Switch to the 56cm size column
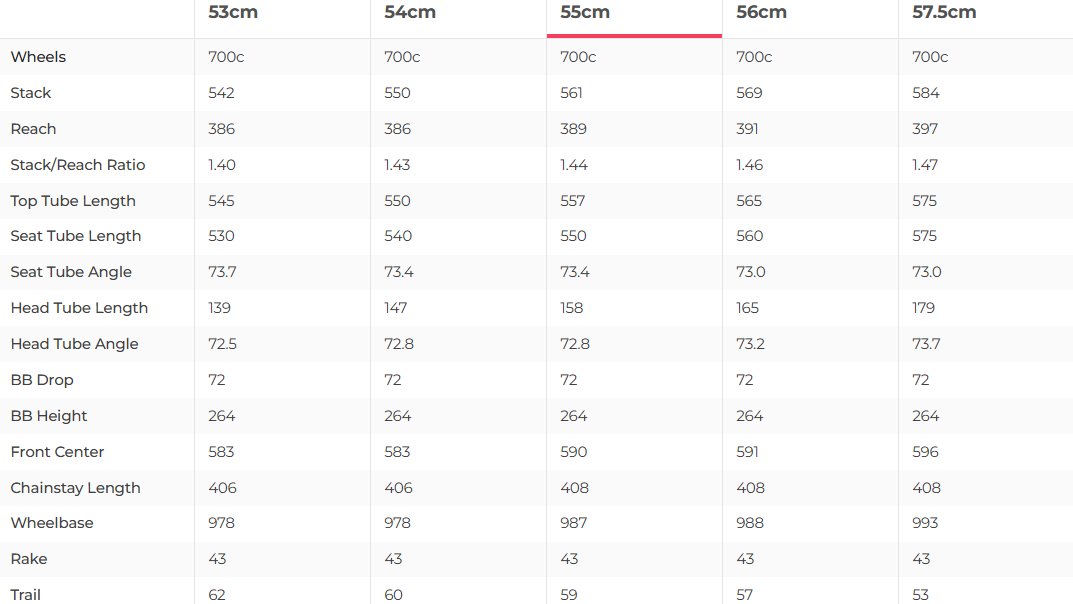This screenshot has height=604, width=1073. (x=761, y=13)
